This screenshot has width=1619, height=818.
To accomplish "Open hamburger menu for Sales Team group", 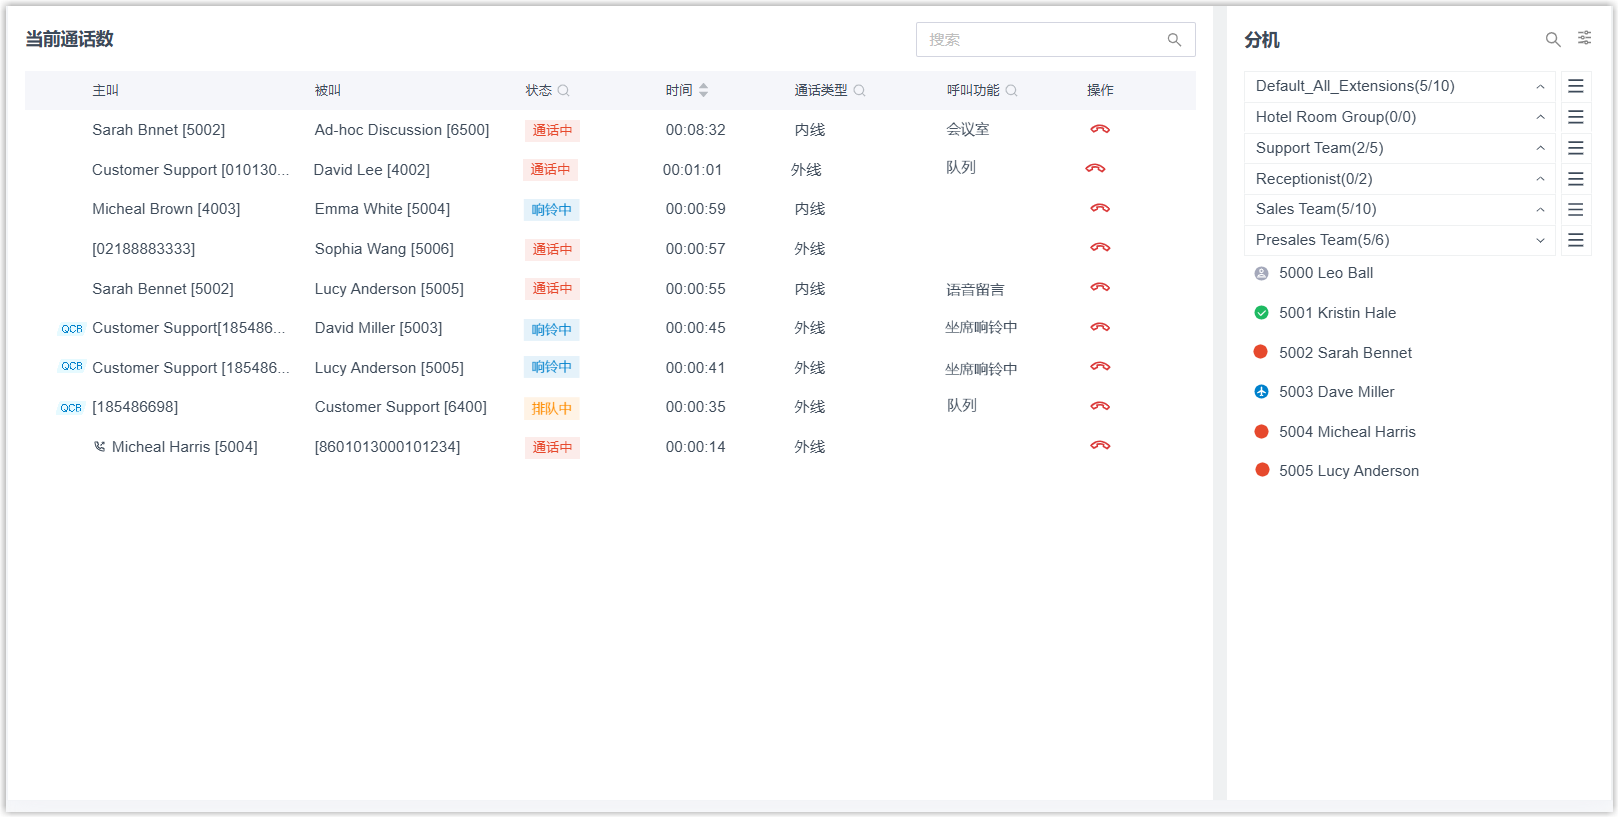I will tap(1575, 210).
